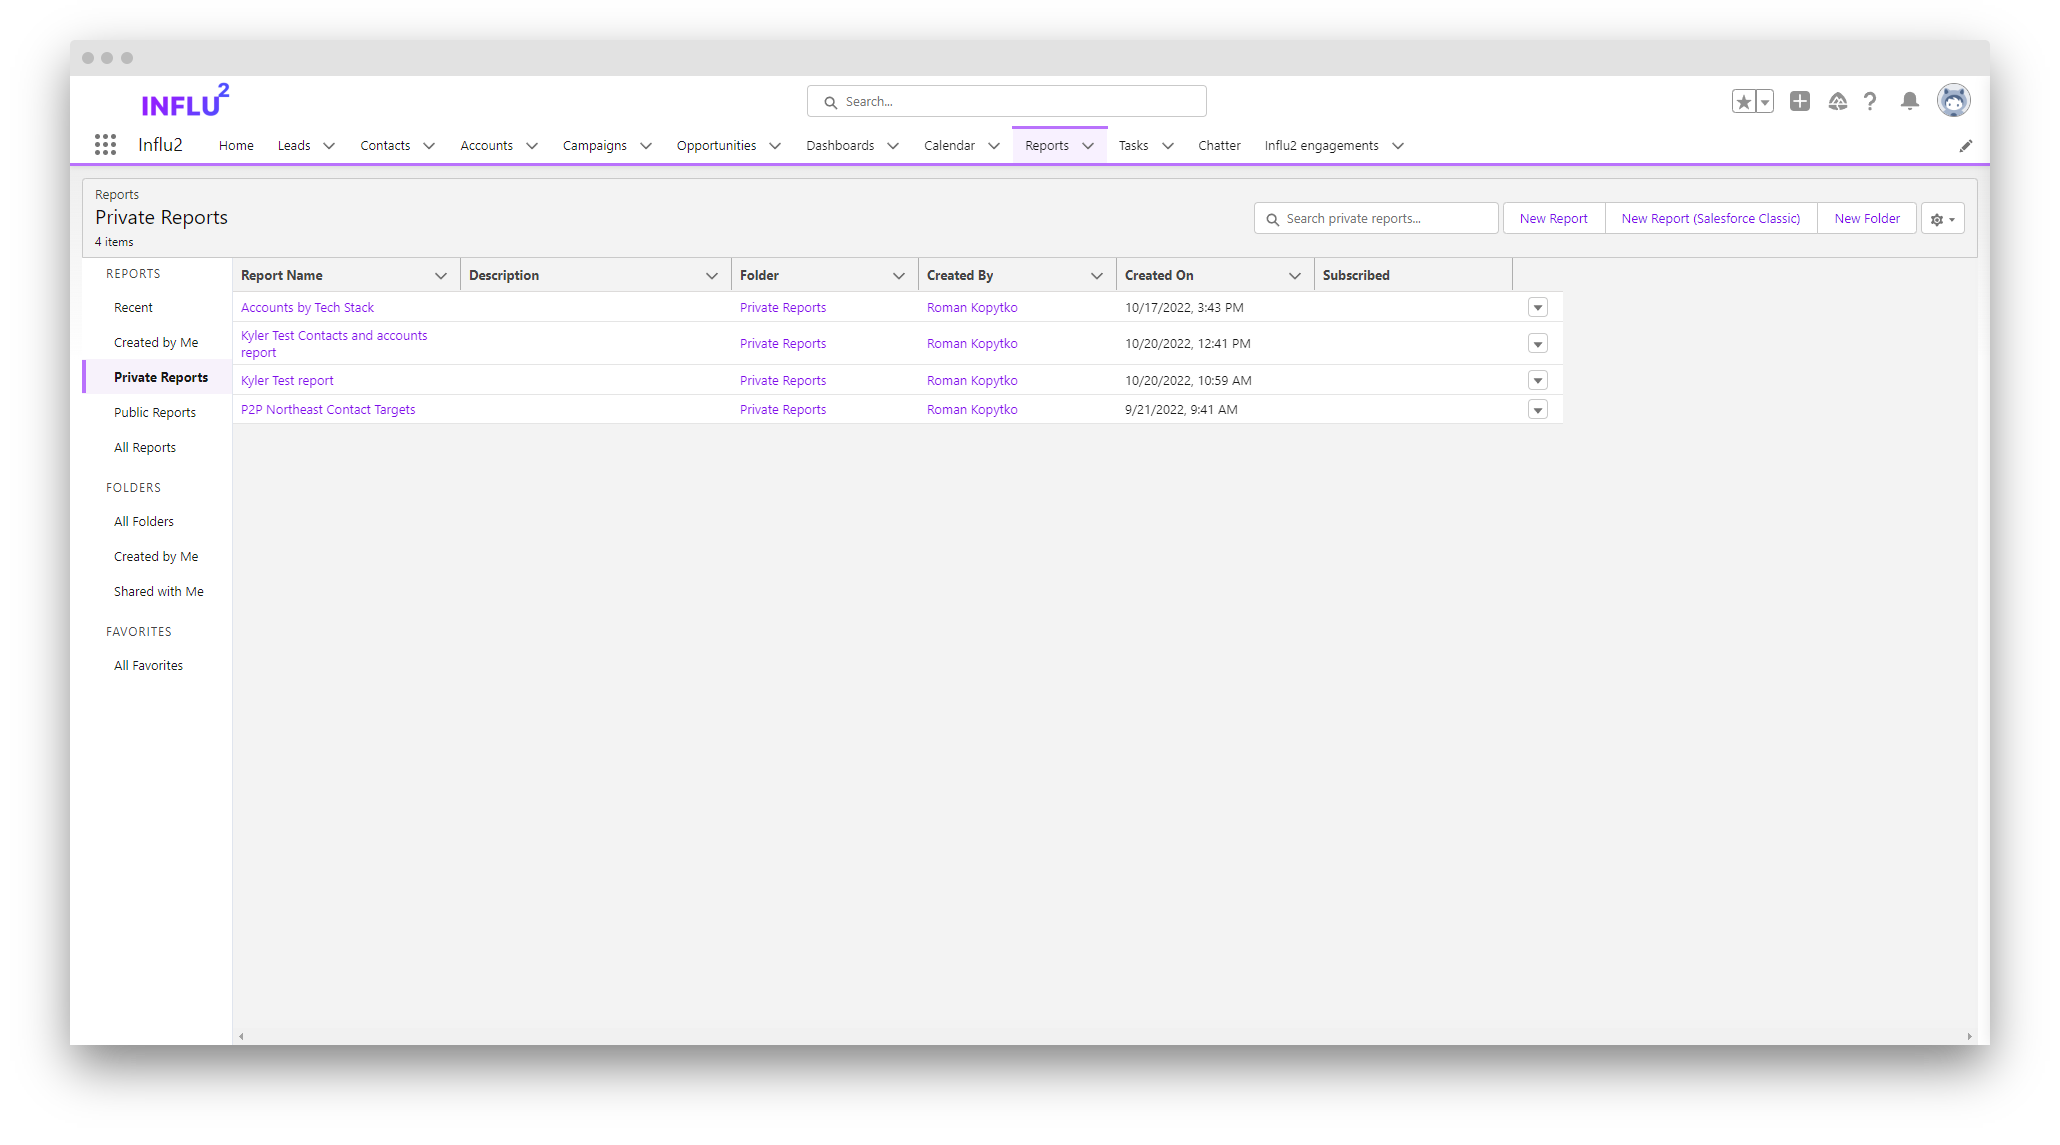Viewport: 2060px width, 1145px height.
Task: Click the horizontal scrollbar right arrow
Action: click(1969, 1037)
